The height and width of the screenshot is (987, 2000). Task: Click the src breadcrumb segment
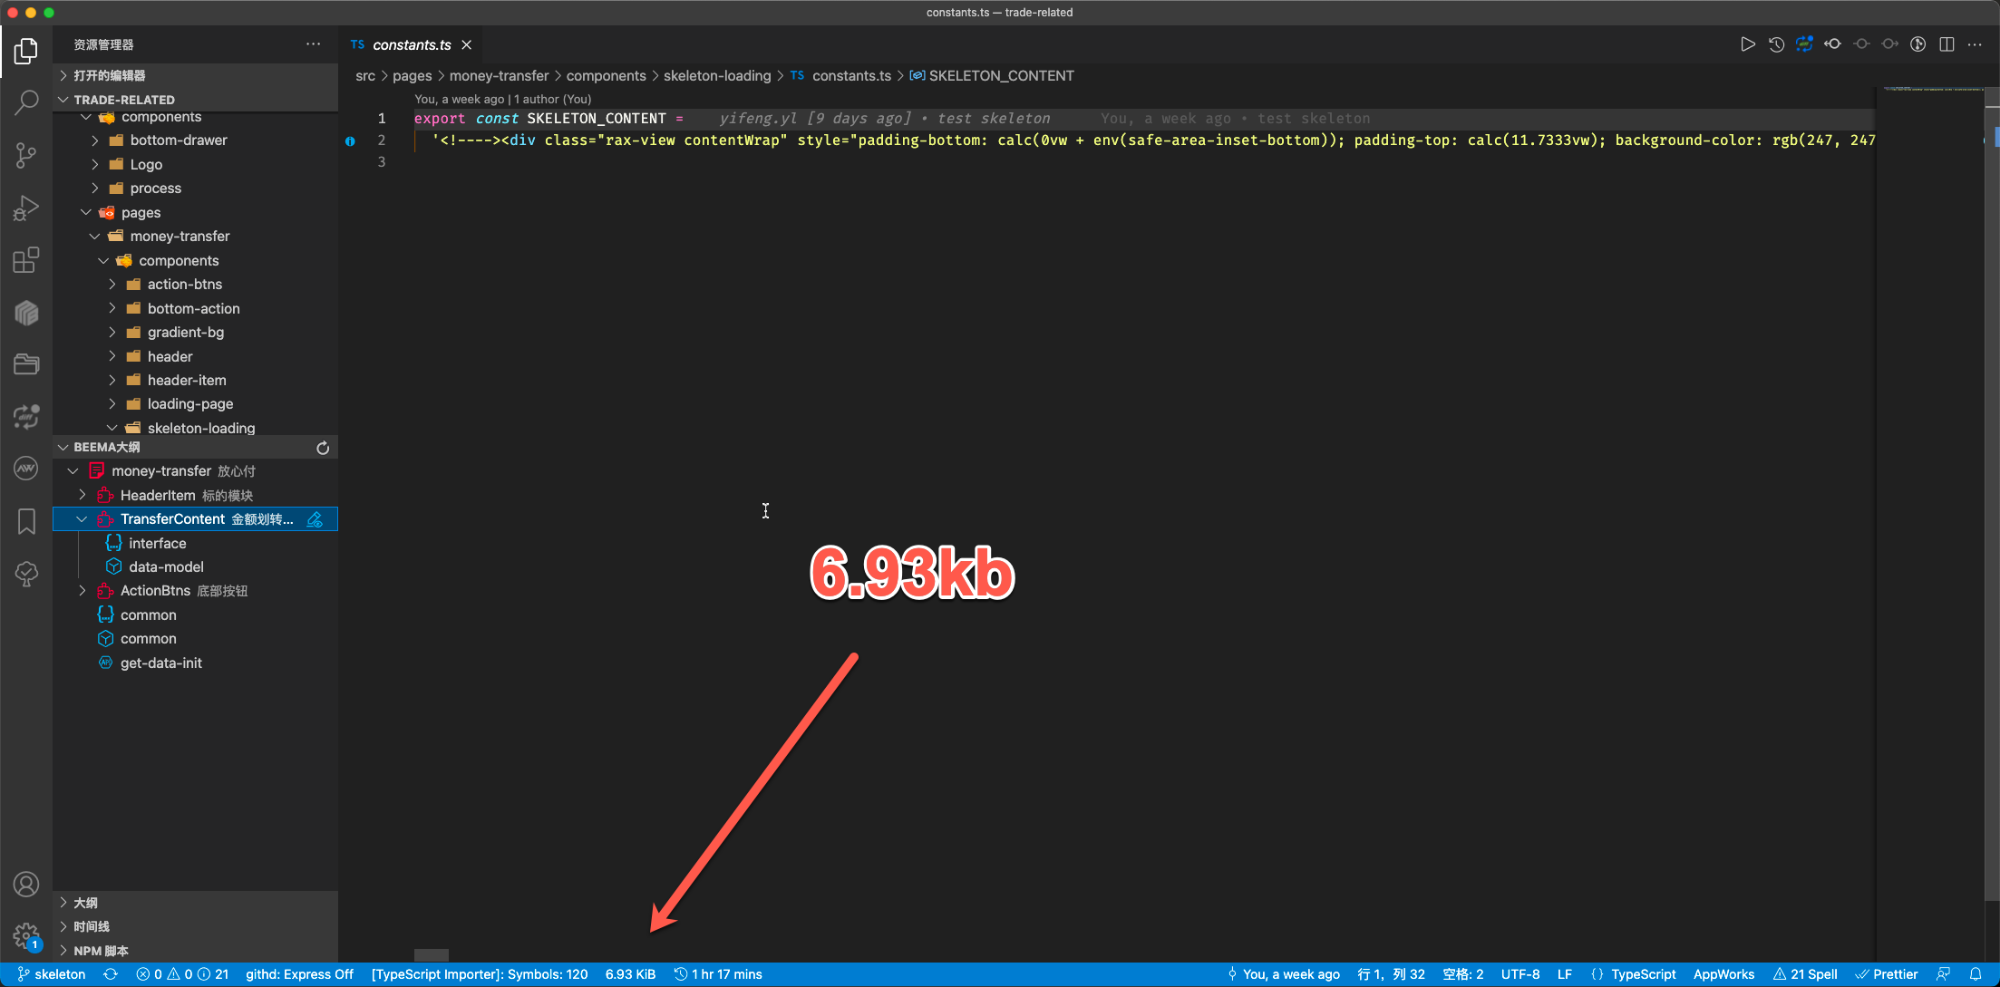(x=365, y=76)
